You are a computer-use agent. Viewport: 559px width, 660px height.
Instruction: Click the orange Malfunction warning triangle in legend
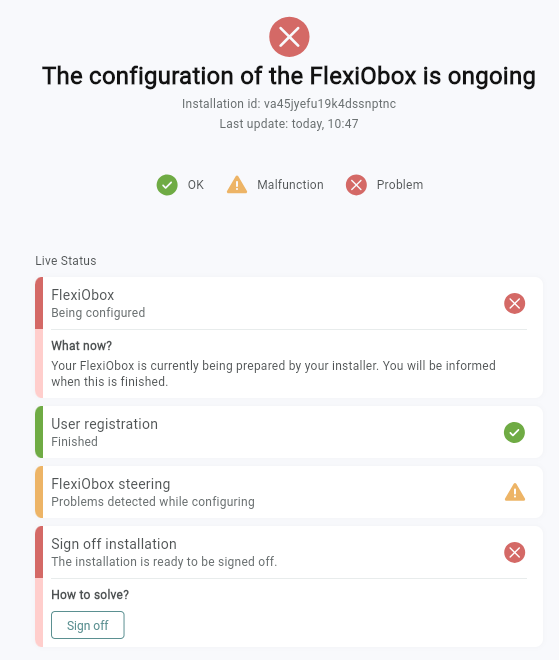tap(237, 185)
